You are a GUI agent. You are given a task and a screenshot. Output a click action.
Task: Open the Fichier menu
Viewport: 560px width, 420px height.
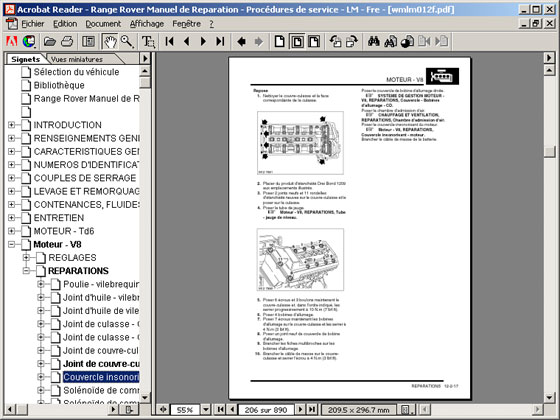coord(32,24)
